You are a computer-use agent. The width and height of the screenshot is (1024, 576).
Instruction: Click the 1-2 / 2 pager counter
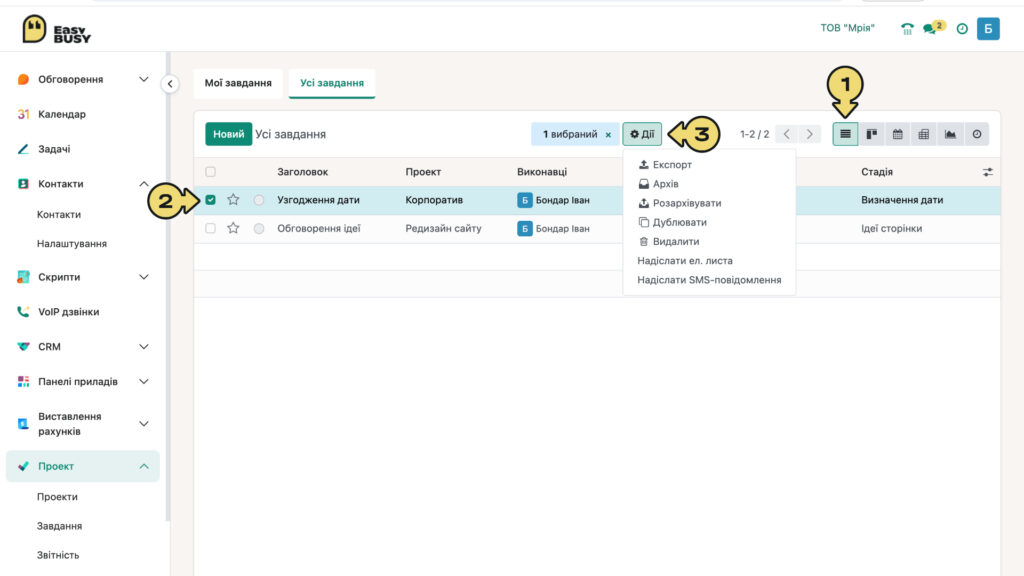coord(754,134)
